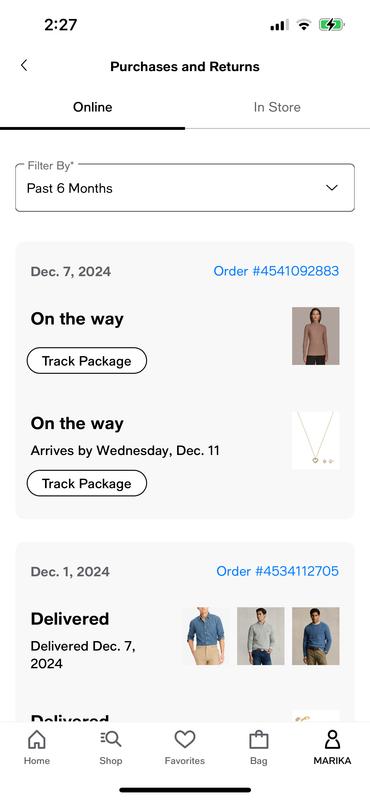Switch to the In Store tab
The width and height of the screenshot is (370, 800).
[x=277, y=107]
